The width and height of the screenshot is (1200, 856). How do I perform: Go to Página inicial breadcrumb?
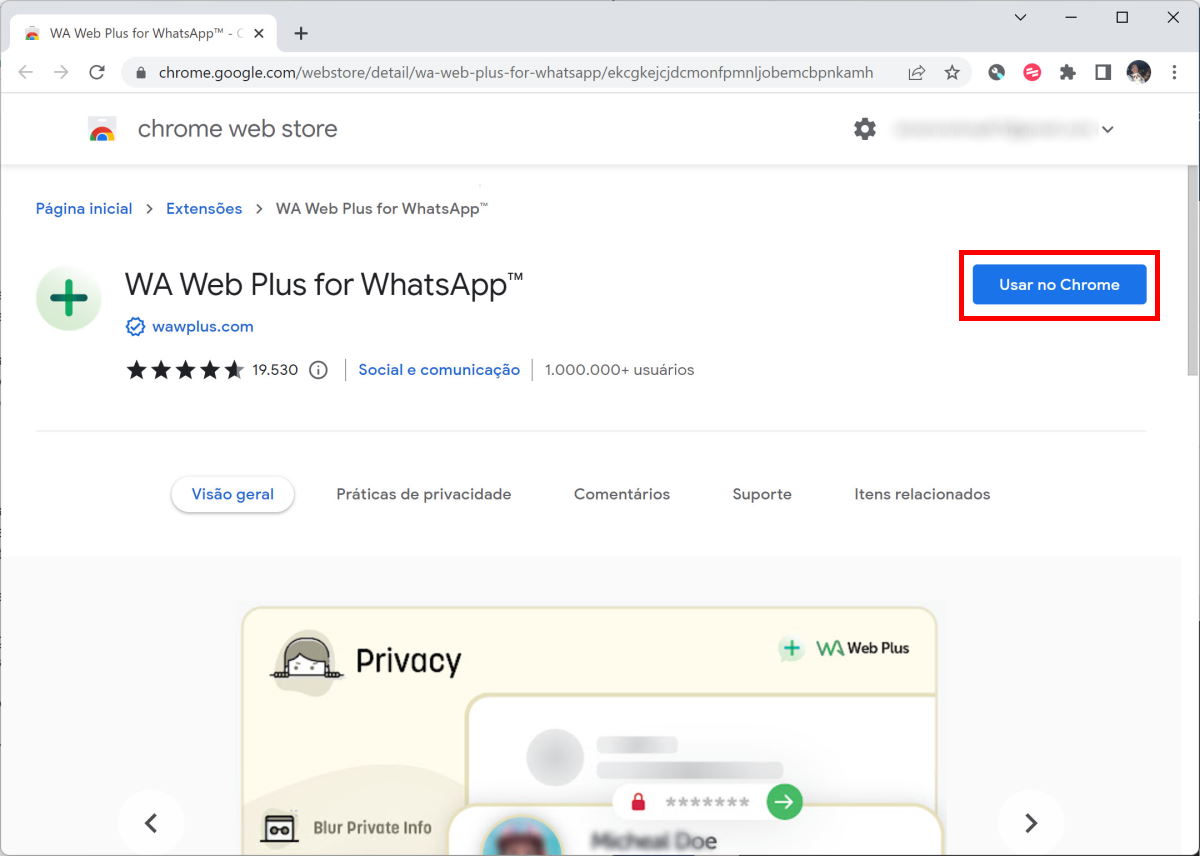[84, 209]
